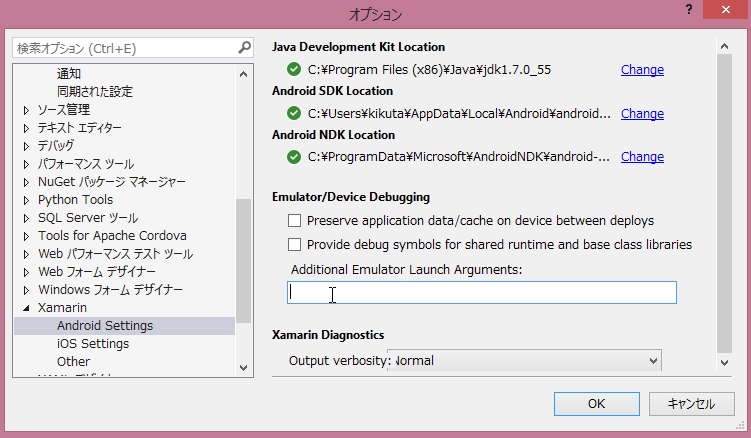Expand the パフォーマンス ツール node
751x438 pixels.
tap(26, 164)
